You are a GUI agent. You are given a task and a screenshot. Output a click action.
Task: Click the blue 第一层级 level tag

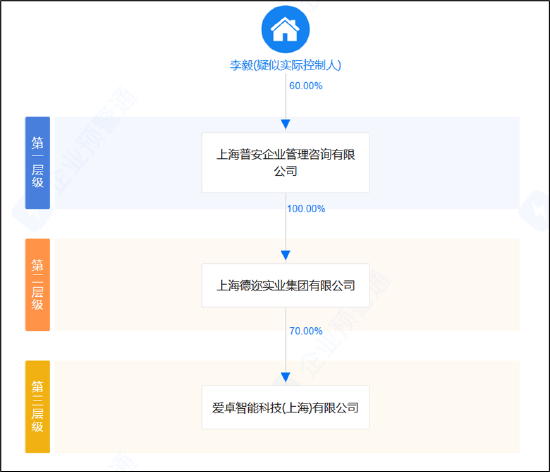click(38, 163)
